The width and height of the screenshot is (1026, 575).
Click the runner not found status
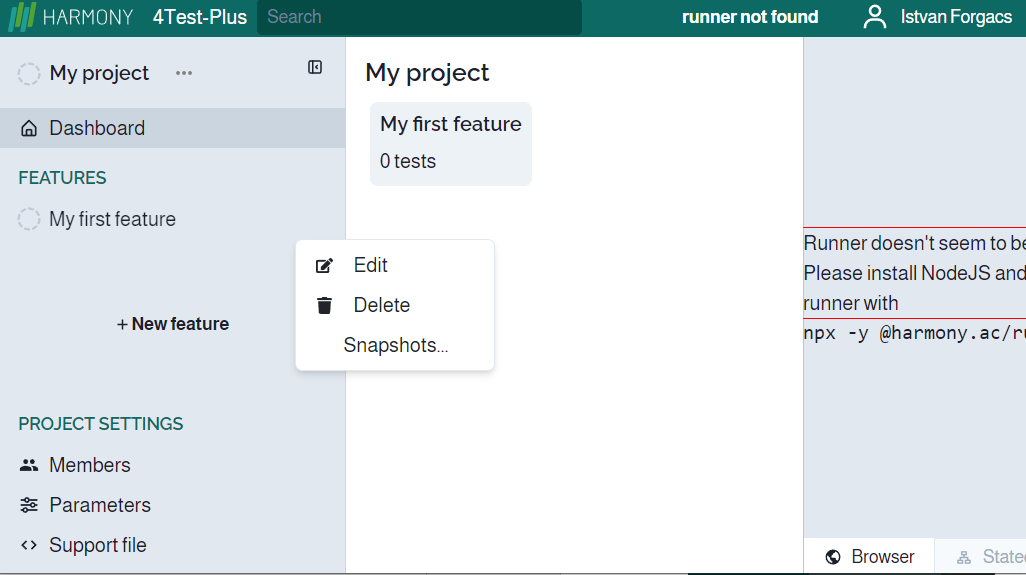pyautogui.click(x=750, y=17)
